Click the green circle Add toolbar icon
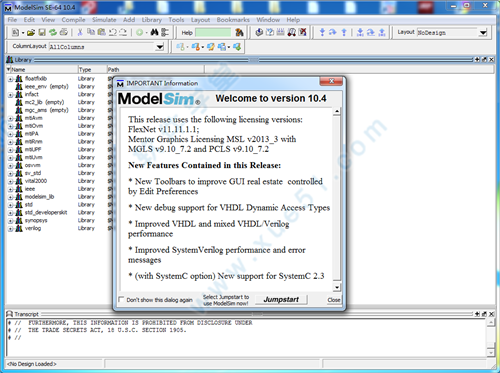 tap(140, 32)
